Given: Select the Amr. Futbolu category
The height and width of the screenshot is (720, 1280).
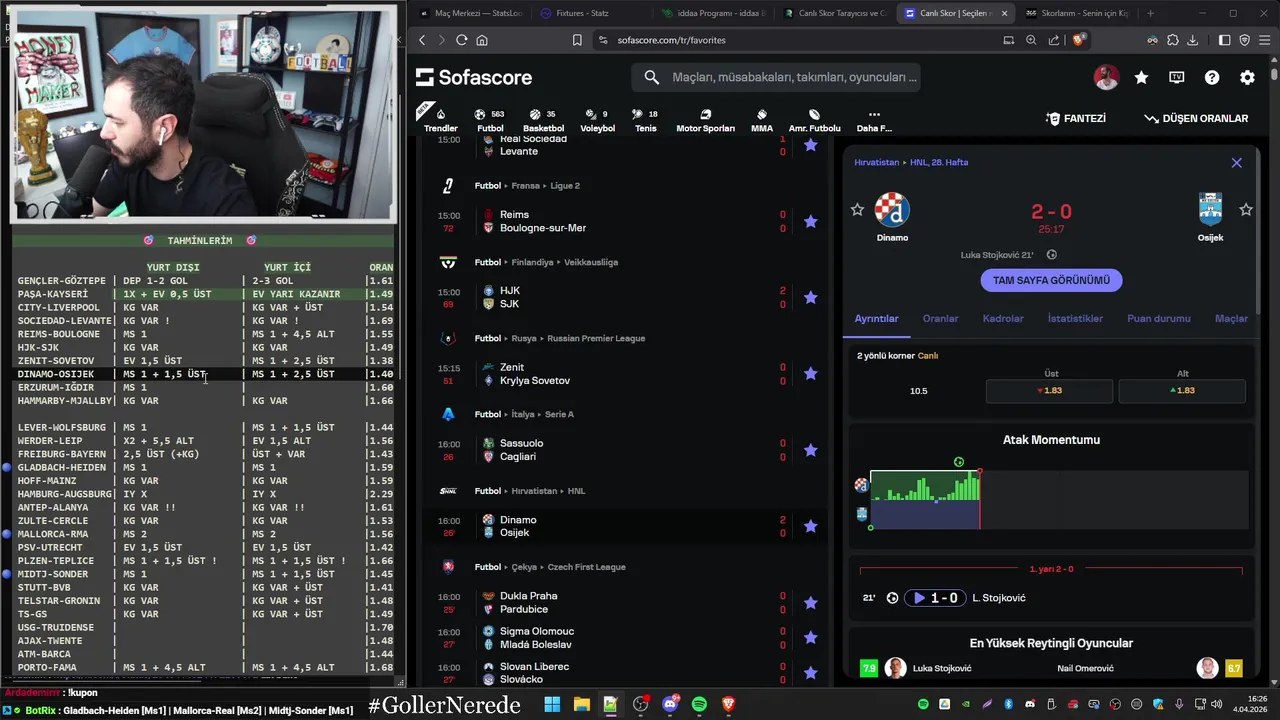Looking at the screenshot, I should [x=814, y=120].
